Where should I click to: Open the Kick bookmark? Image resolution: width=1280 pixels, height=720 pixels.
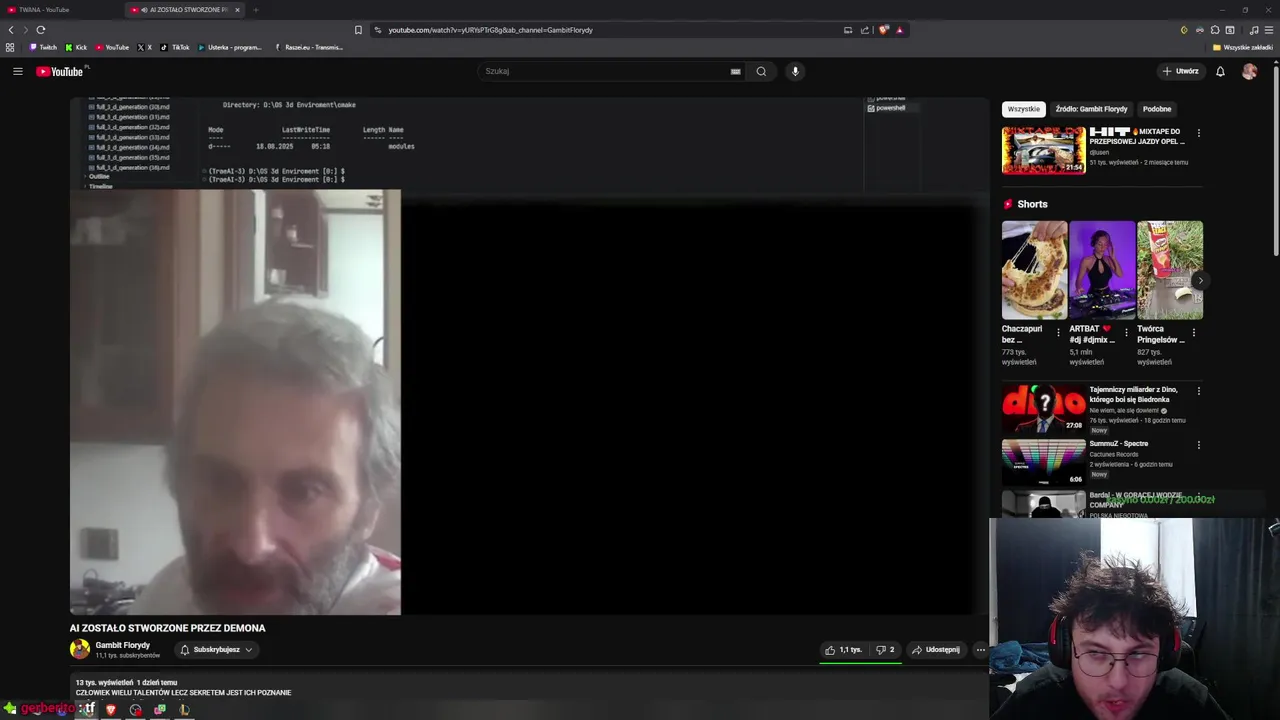[77, 47]
